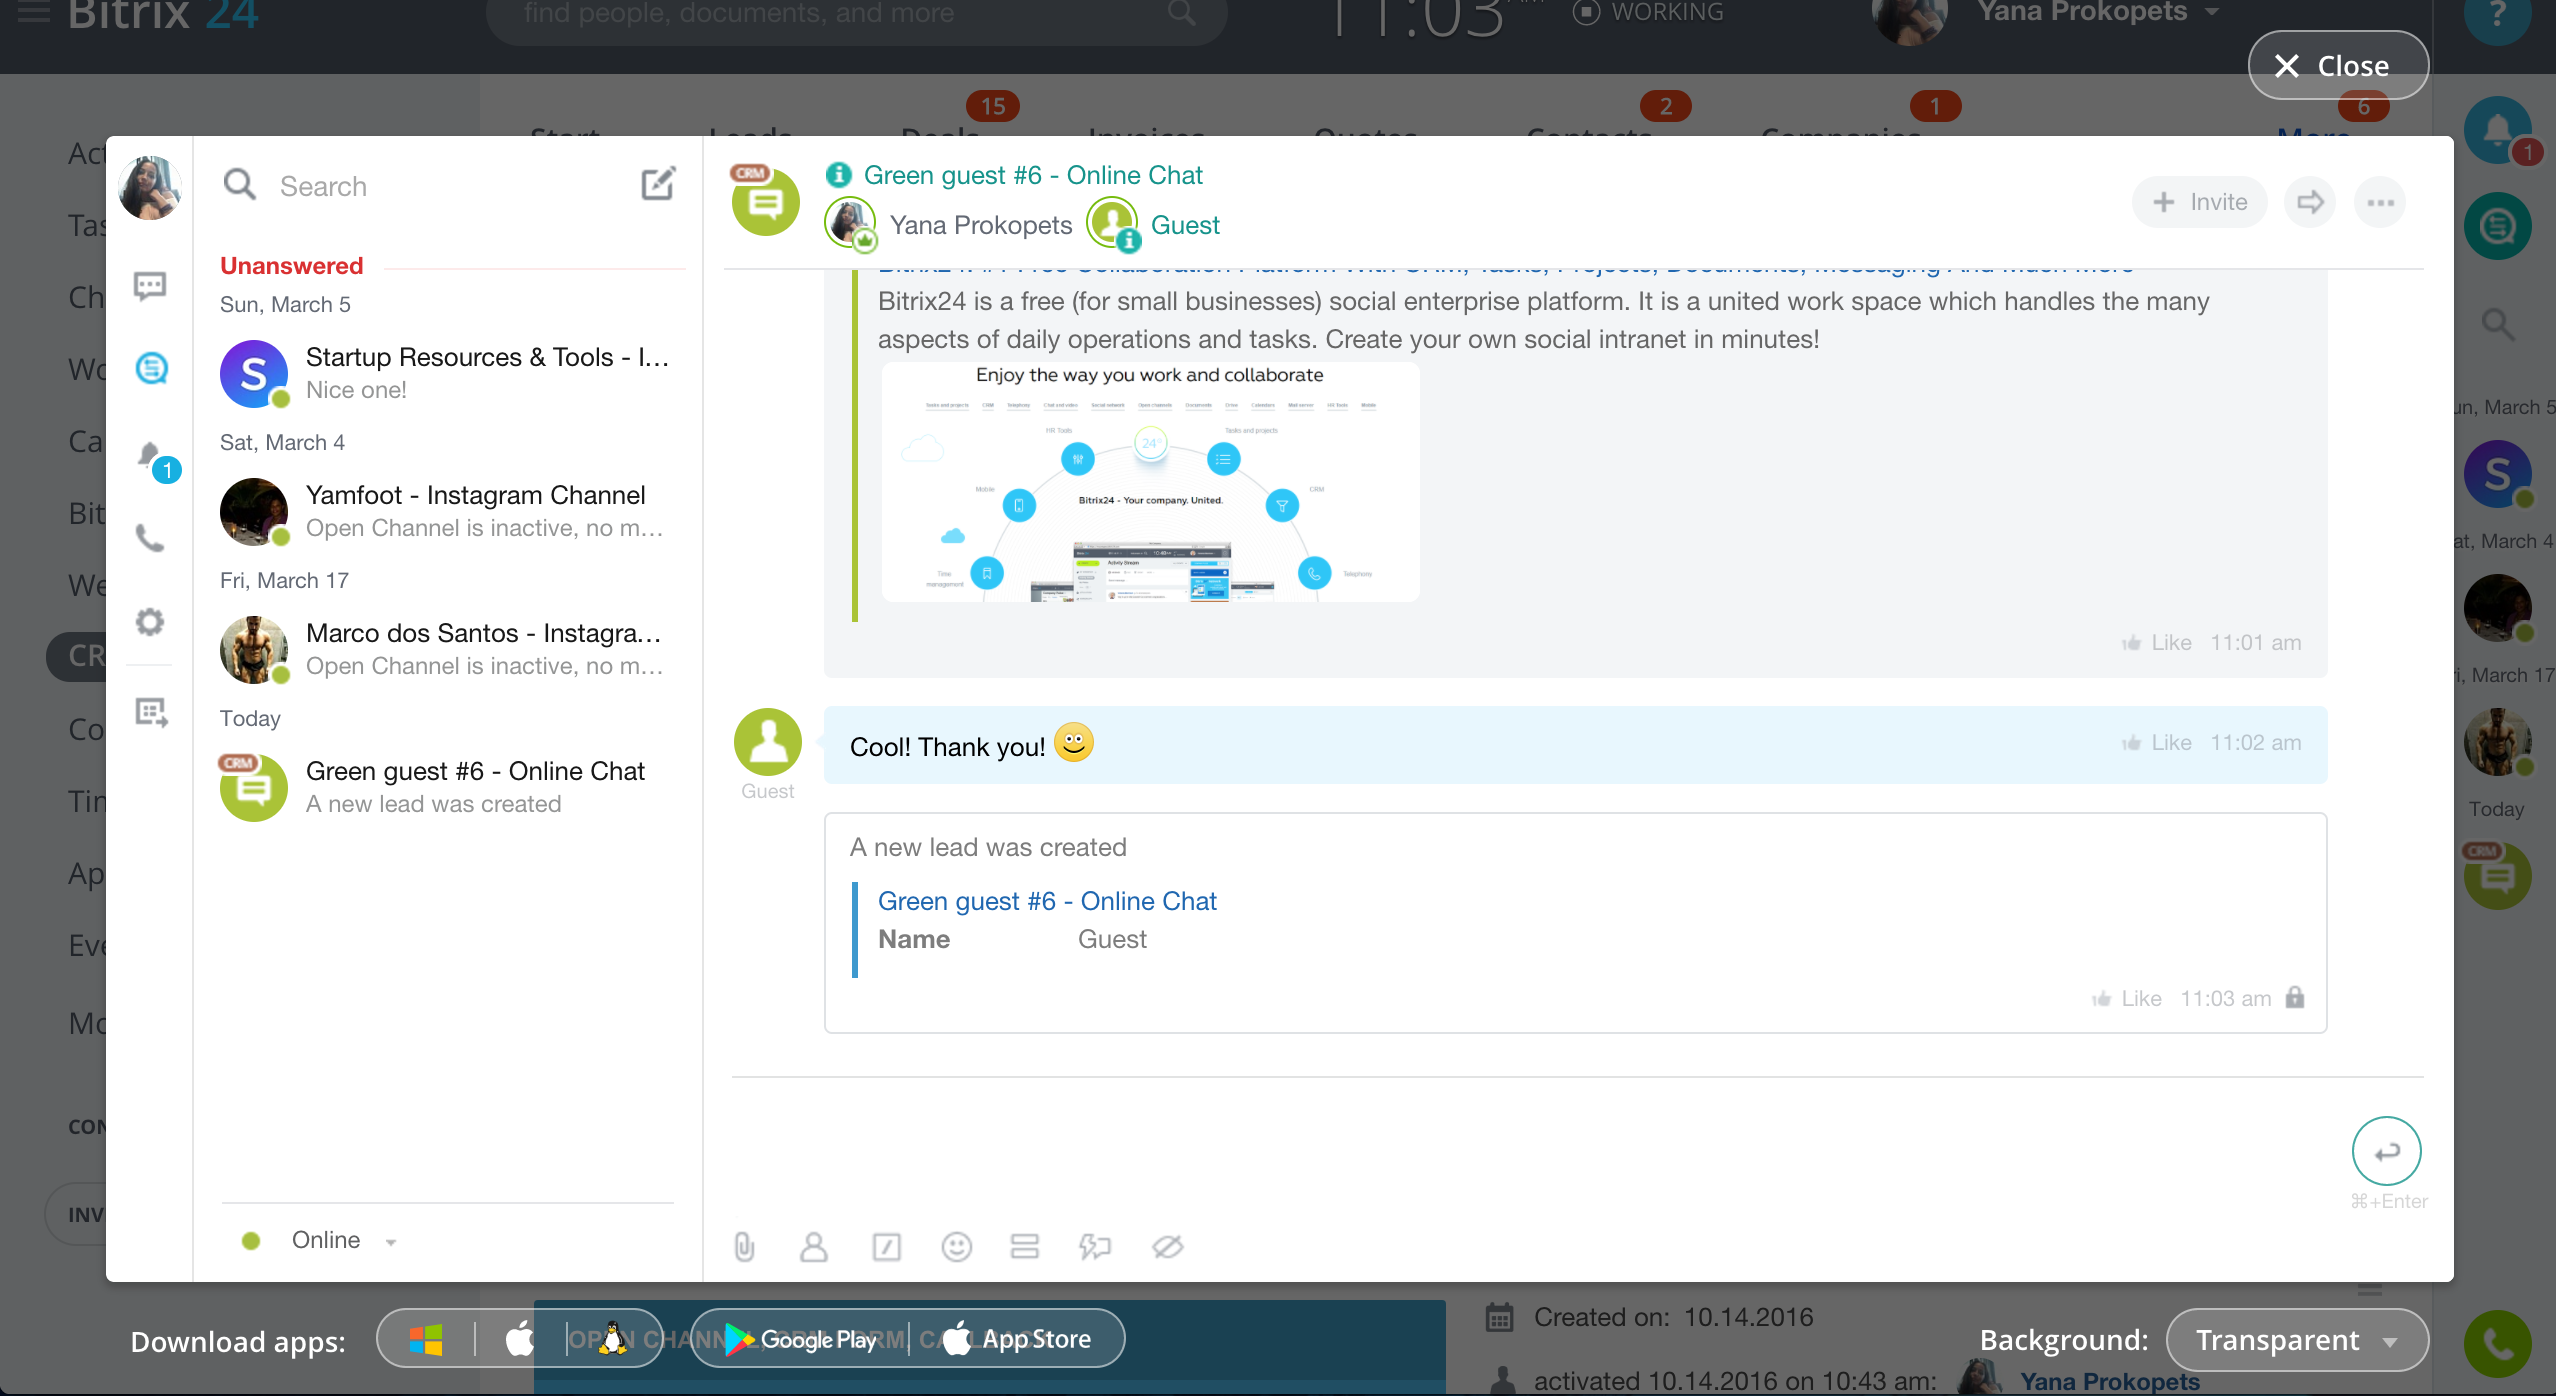Like the Cool! Thank you! message
Screen dimensions: 2556x1396
(2157, 743)
